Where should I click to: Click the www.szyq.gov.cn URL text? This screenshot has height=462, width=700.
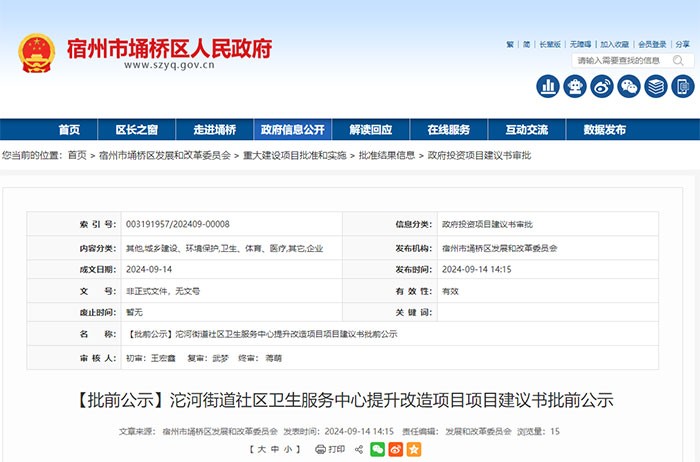point(170,65)
